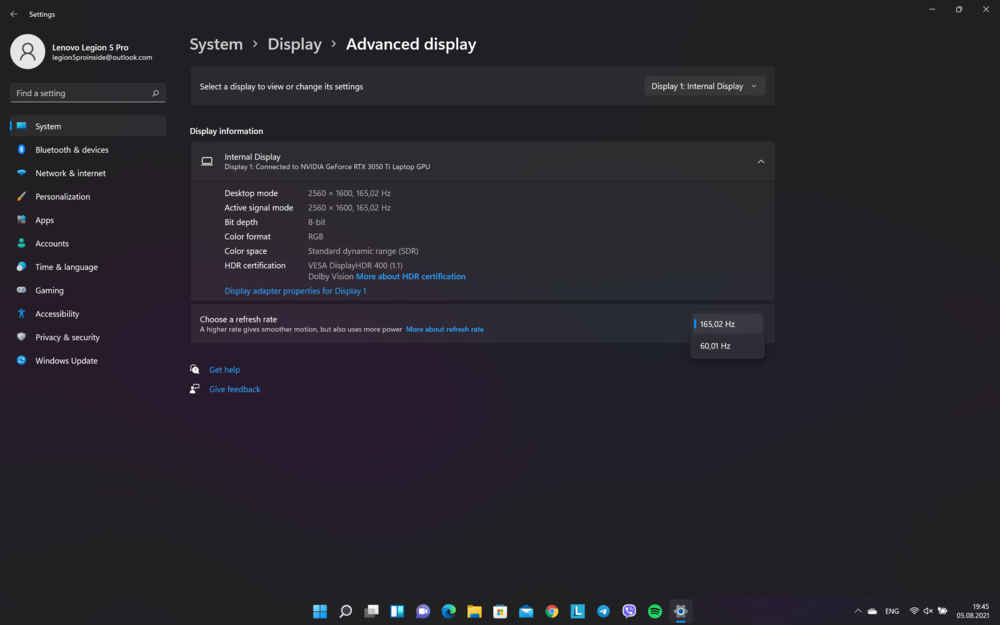
Task: Click the Display breadcrumb
Action: (x=295, y=44)
